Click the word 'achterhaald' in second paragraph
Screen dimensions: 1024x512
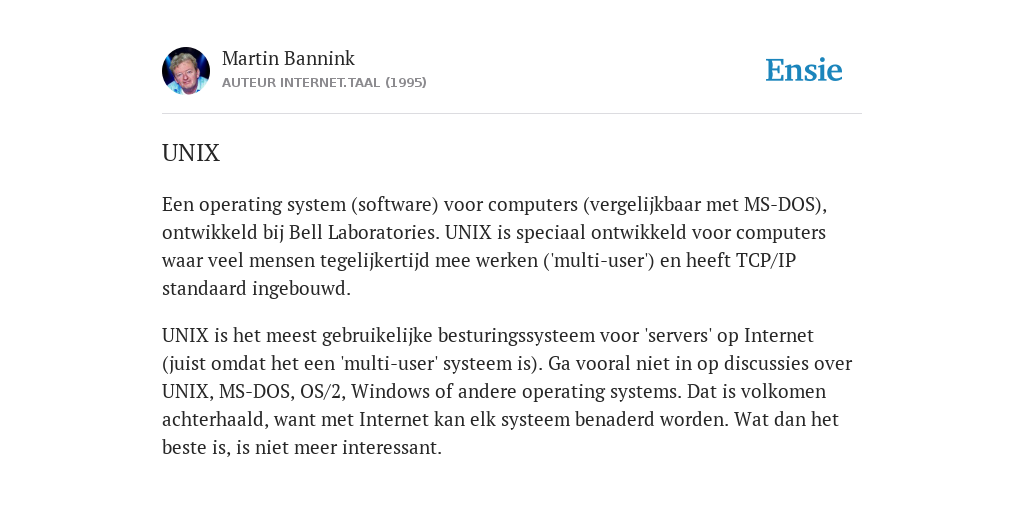pos(215,420)
